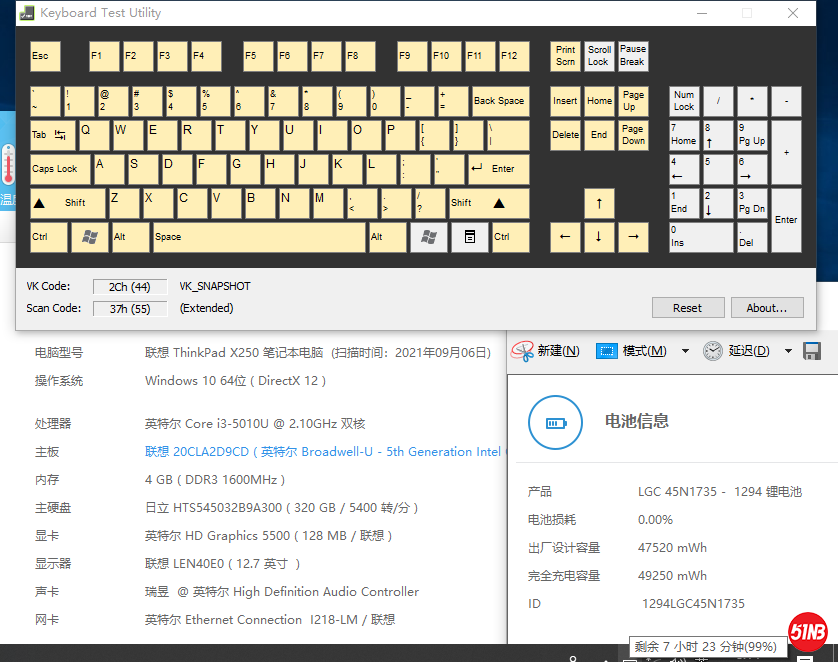Click the left arrow navigation key
Screen dimensions: 838x662
[565, 237]
